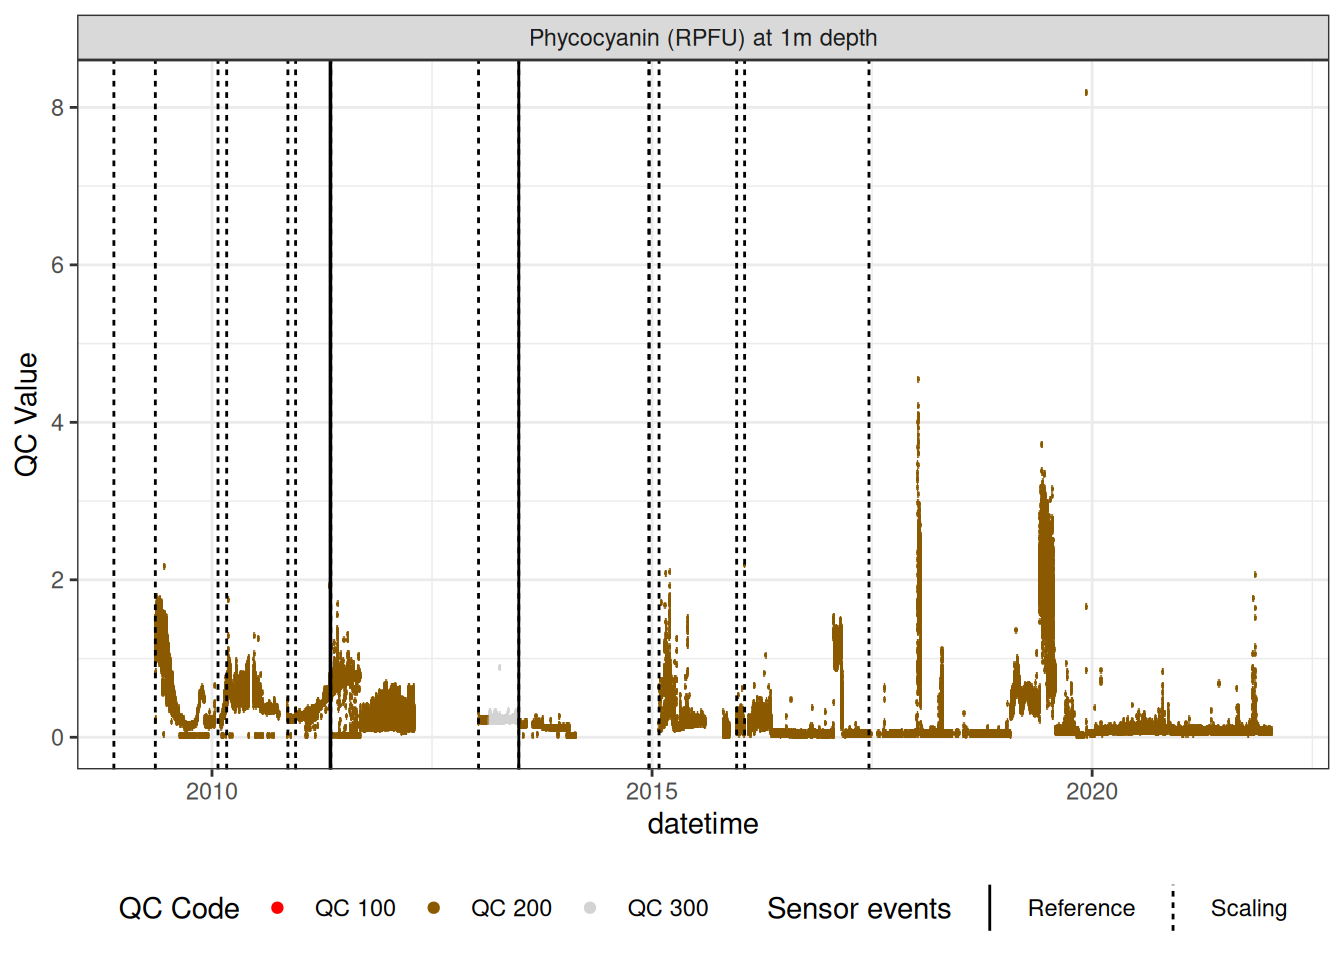Click the Sensor events legend title
The width and height of the screenshot is (1344, 960).
pos(858,908)
